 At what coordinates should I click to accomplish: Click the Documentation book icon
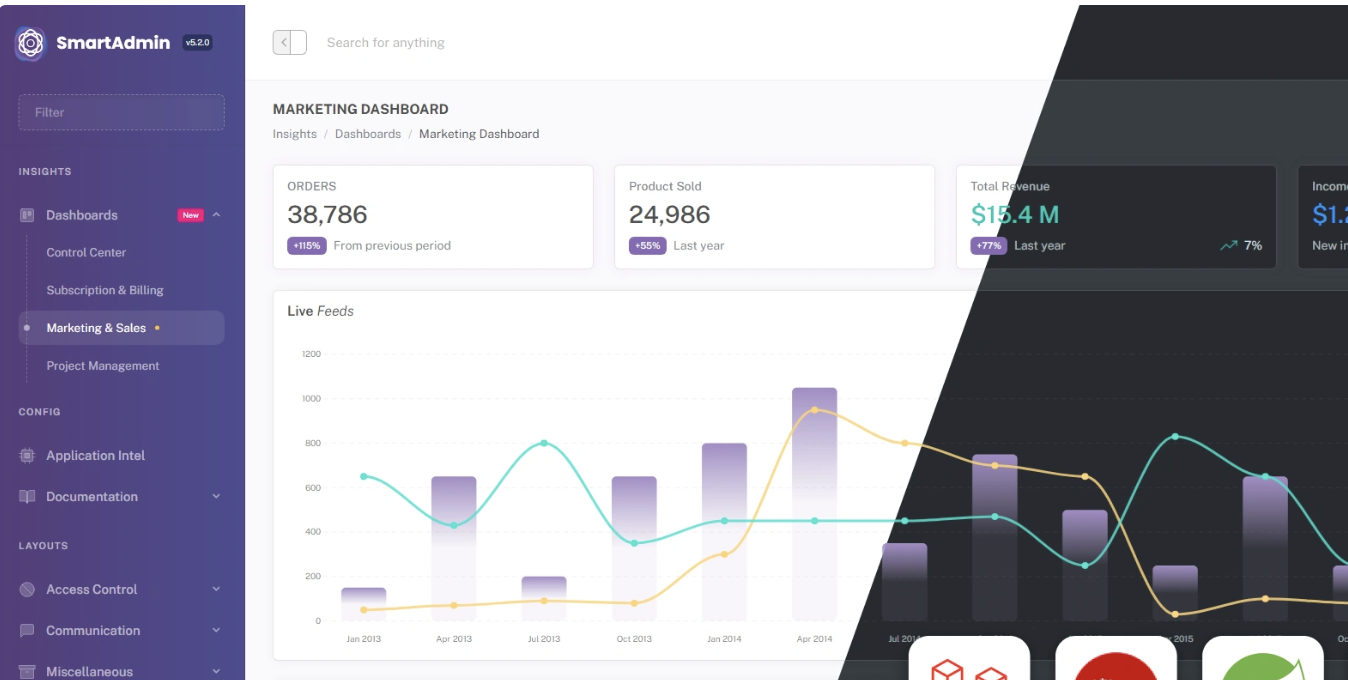pos(27,496)
